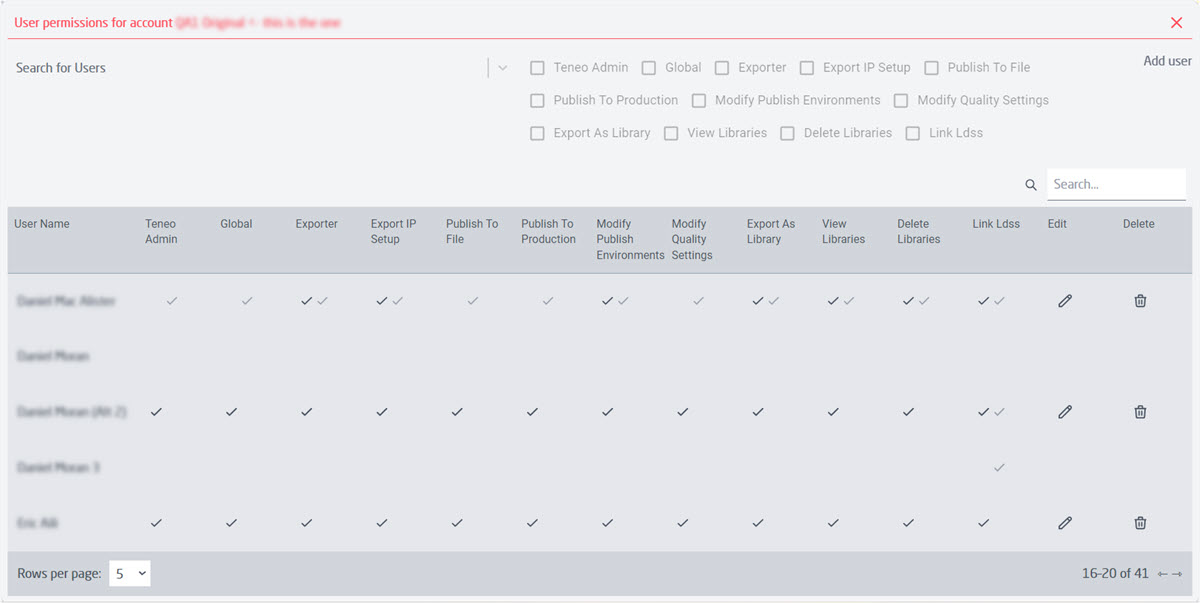Toggle the Export IP Setup checkbox
The height and width of the screenshot is (603, 1200).
pos(807,68)
